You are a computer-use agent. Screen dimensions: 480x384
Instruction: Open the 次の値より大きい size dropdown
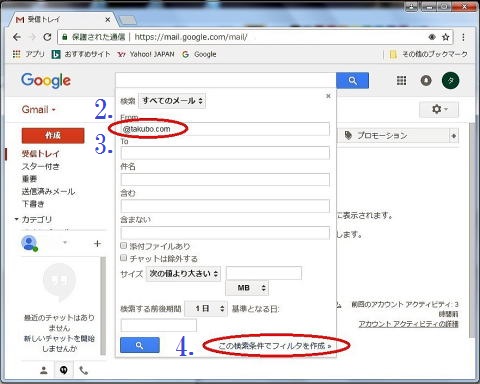coord(183,274)
